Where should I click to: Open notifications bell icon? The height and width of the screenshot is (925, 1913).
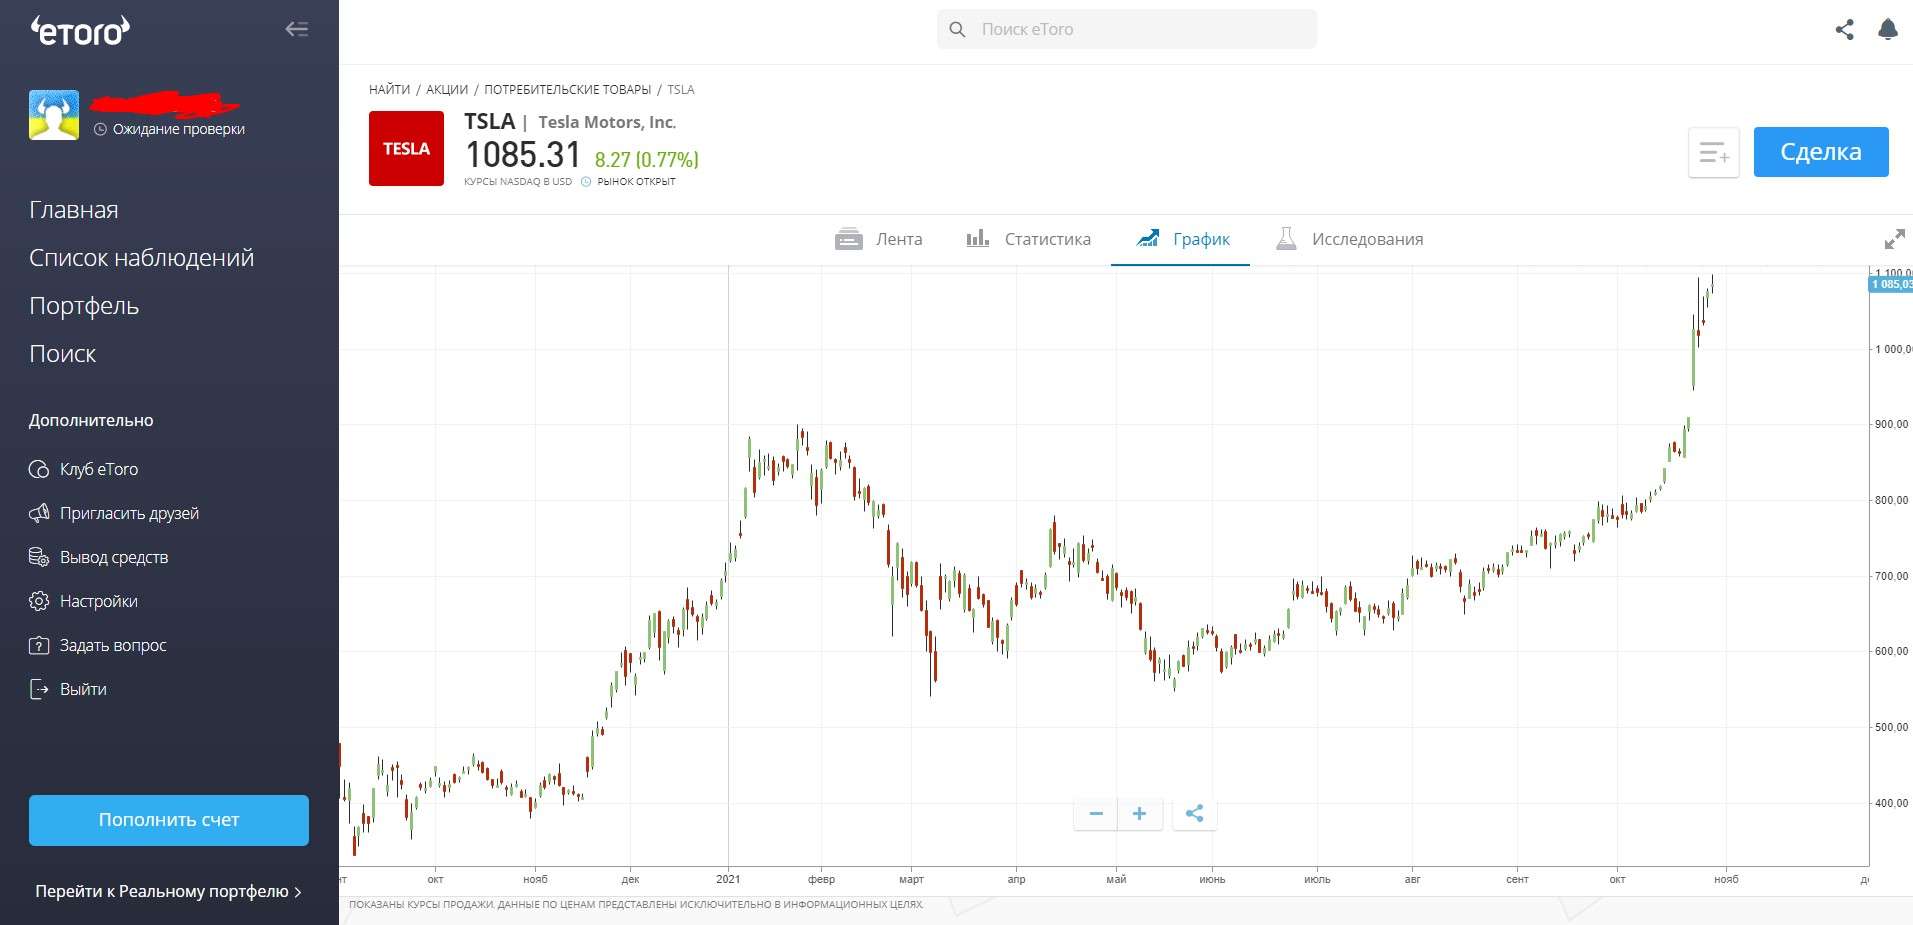(1888, 29)
